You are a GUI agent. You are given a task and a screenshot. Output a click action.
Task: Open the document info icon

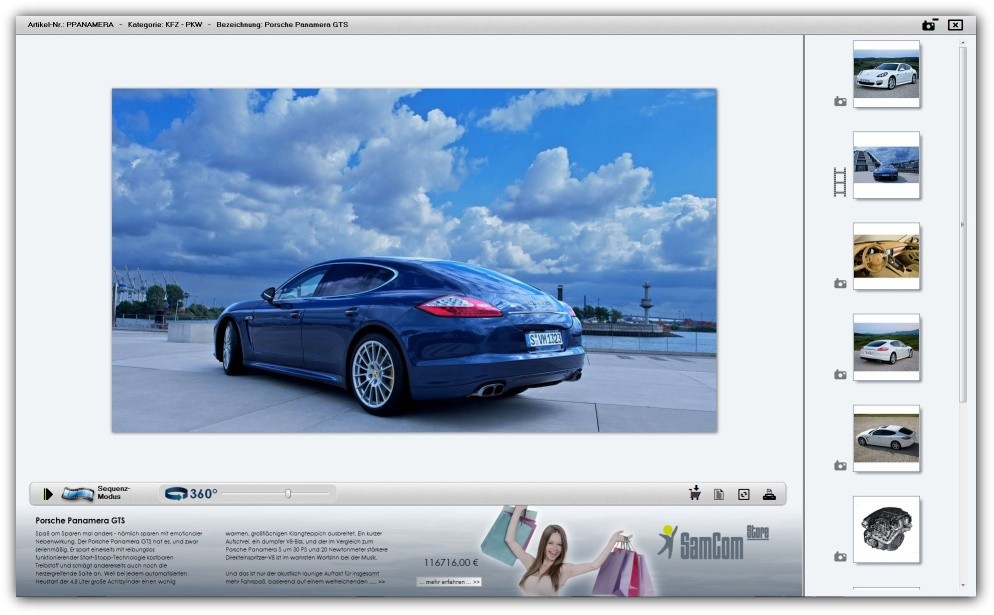[x=719, y=494]
